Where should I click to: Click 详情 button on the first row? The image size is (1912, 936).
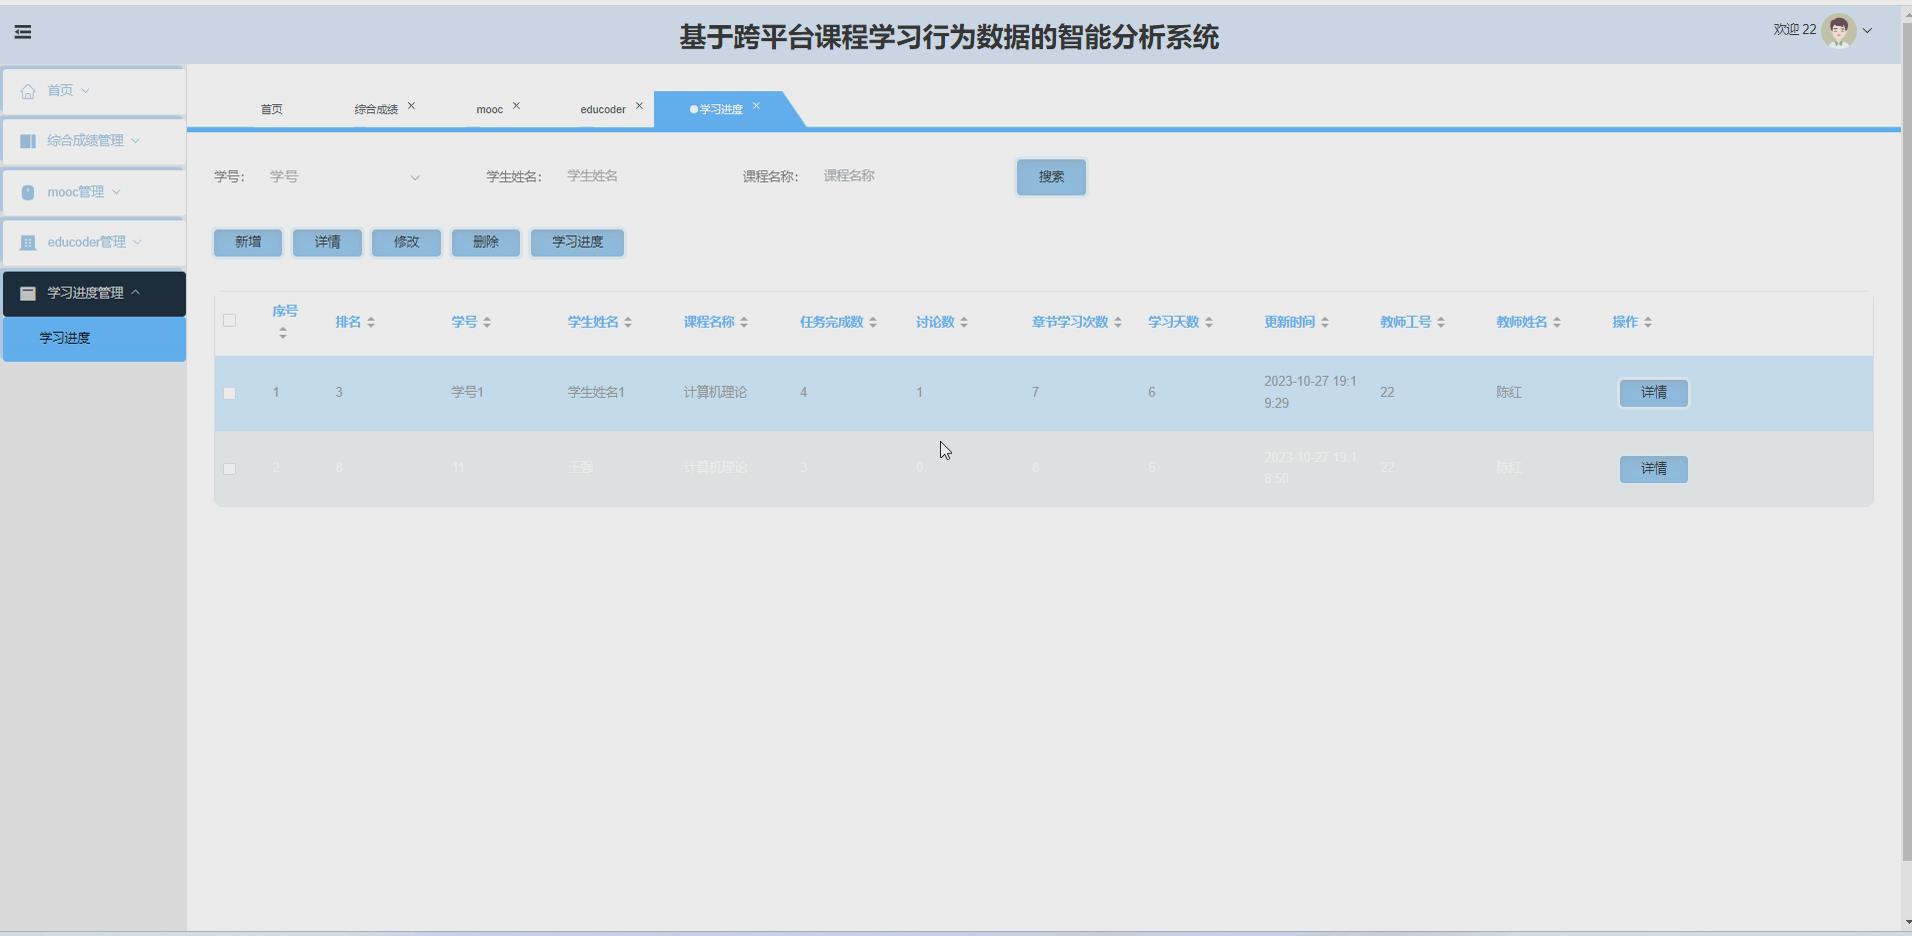1652,393
